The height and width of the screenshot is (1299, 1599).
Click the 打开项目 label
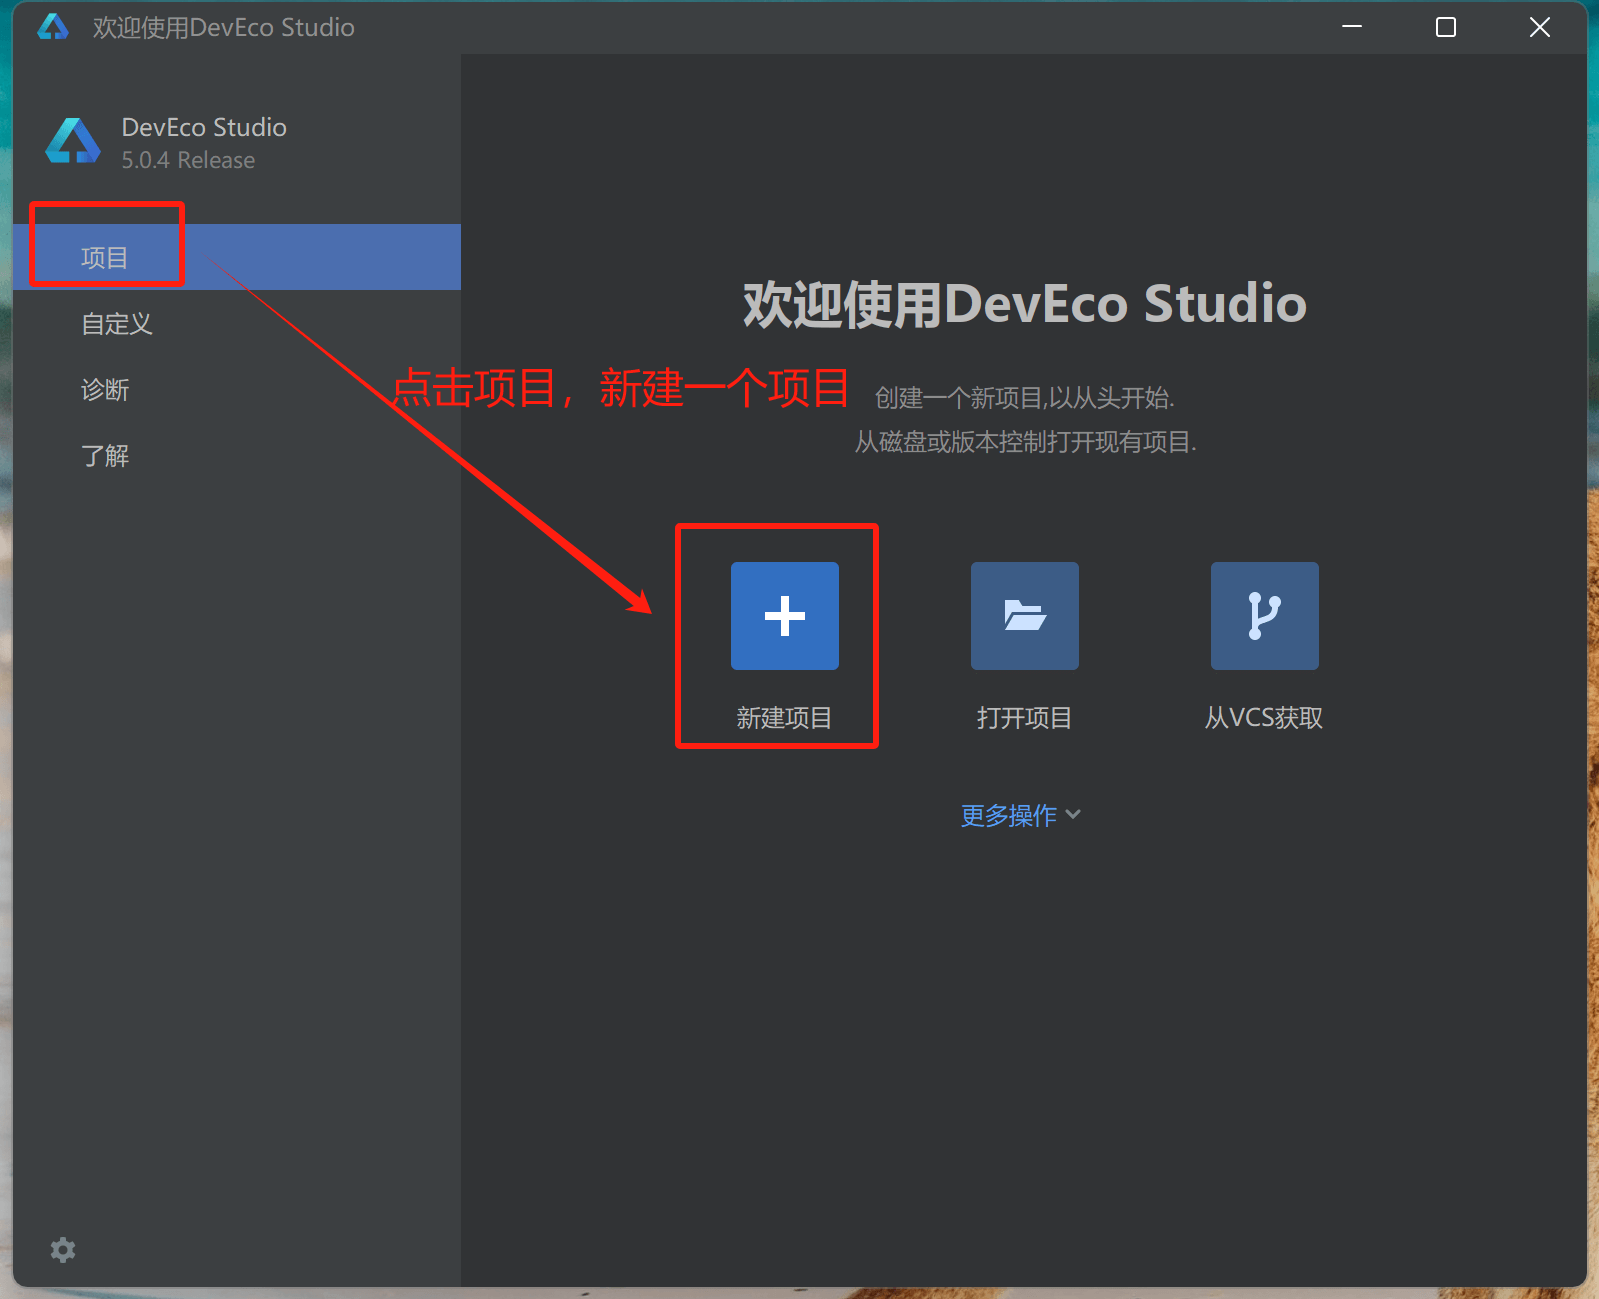pos(1024,718)
